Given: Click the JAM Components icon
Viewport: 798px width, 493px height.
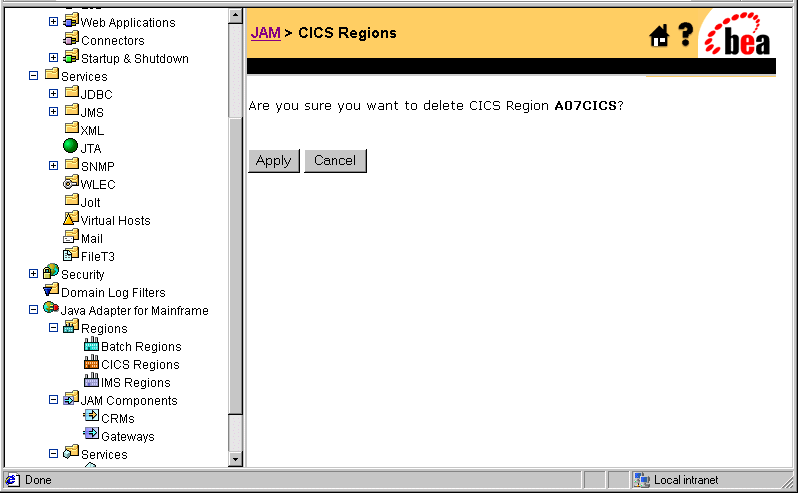Looking at the screenshot, I should coord(71,397).
